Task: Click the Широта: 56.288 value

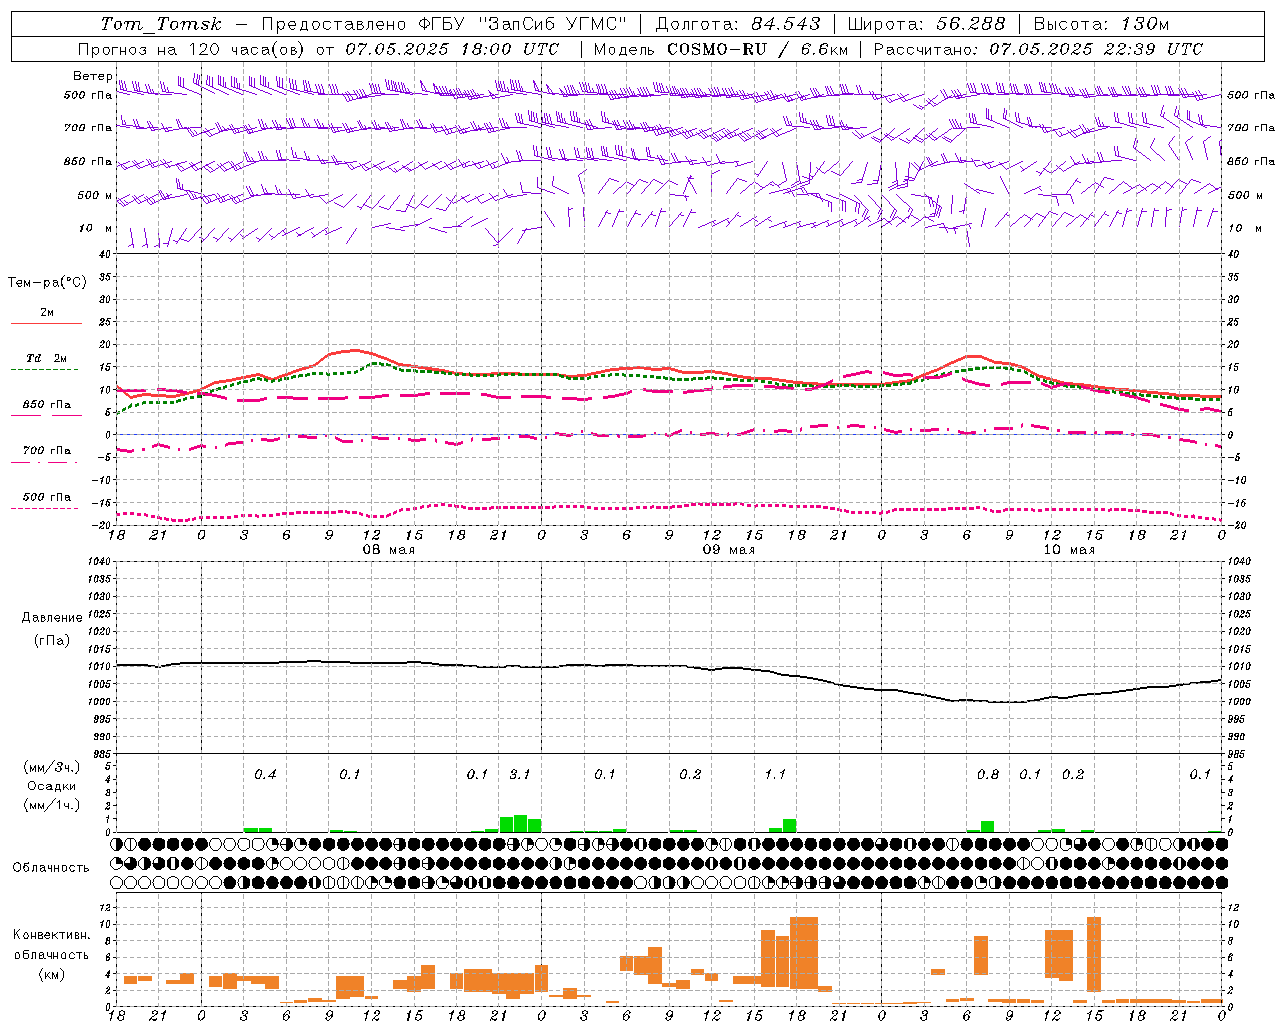Action: tap(925, 24)
